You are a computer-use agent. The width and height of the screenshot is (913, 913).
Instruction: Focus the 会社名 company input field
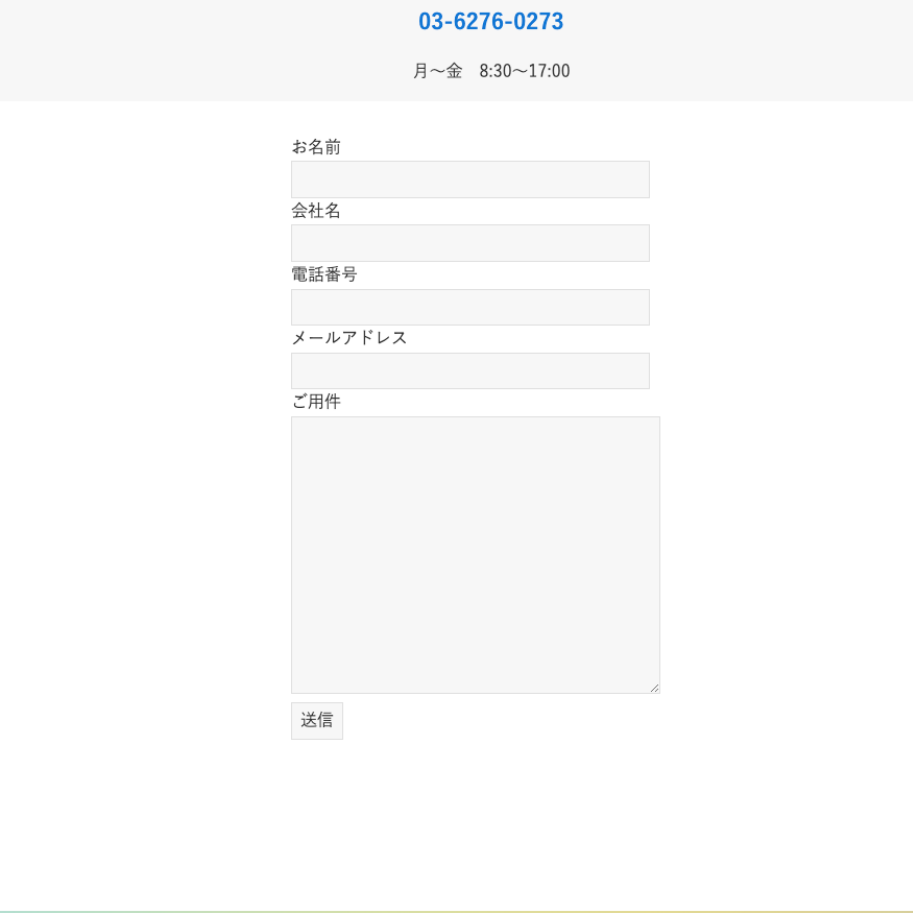pos(470,243)
